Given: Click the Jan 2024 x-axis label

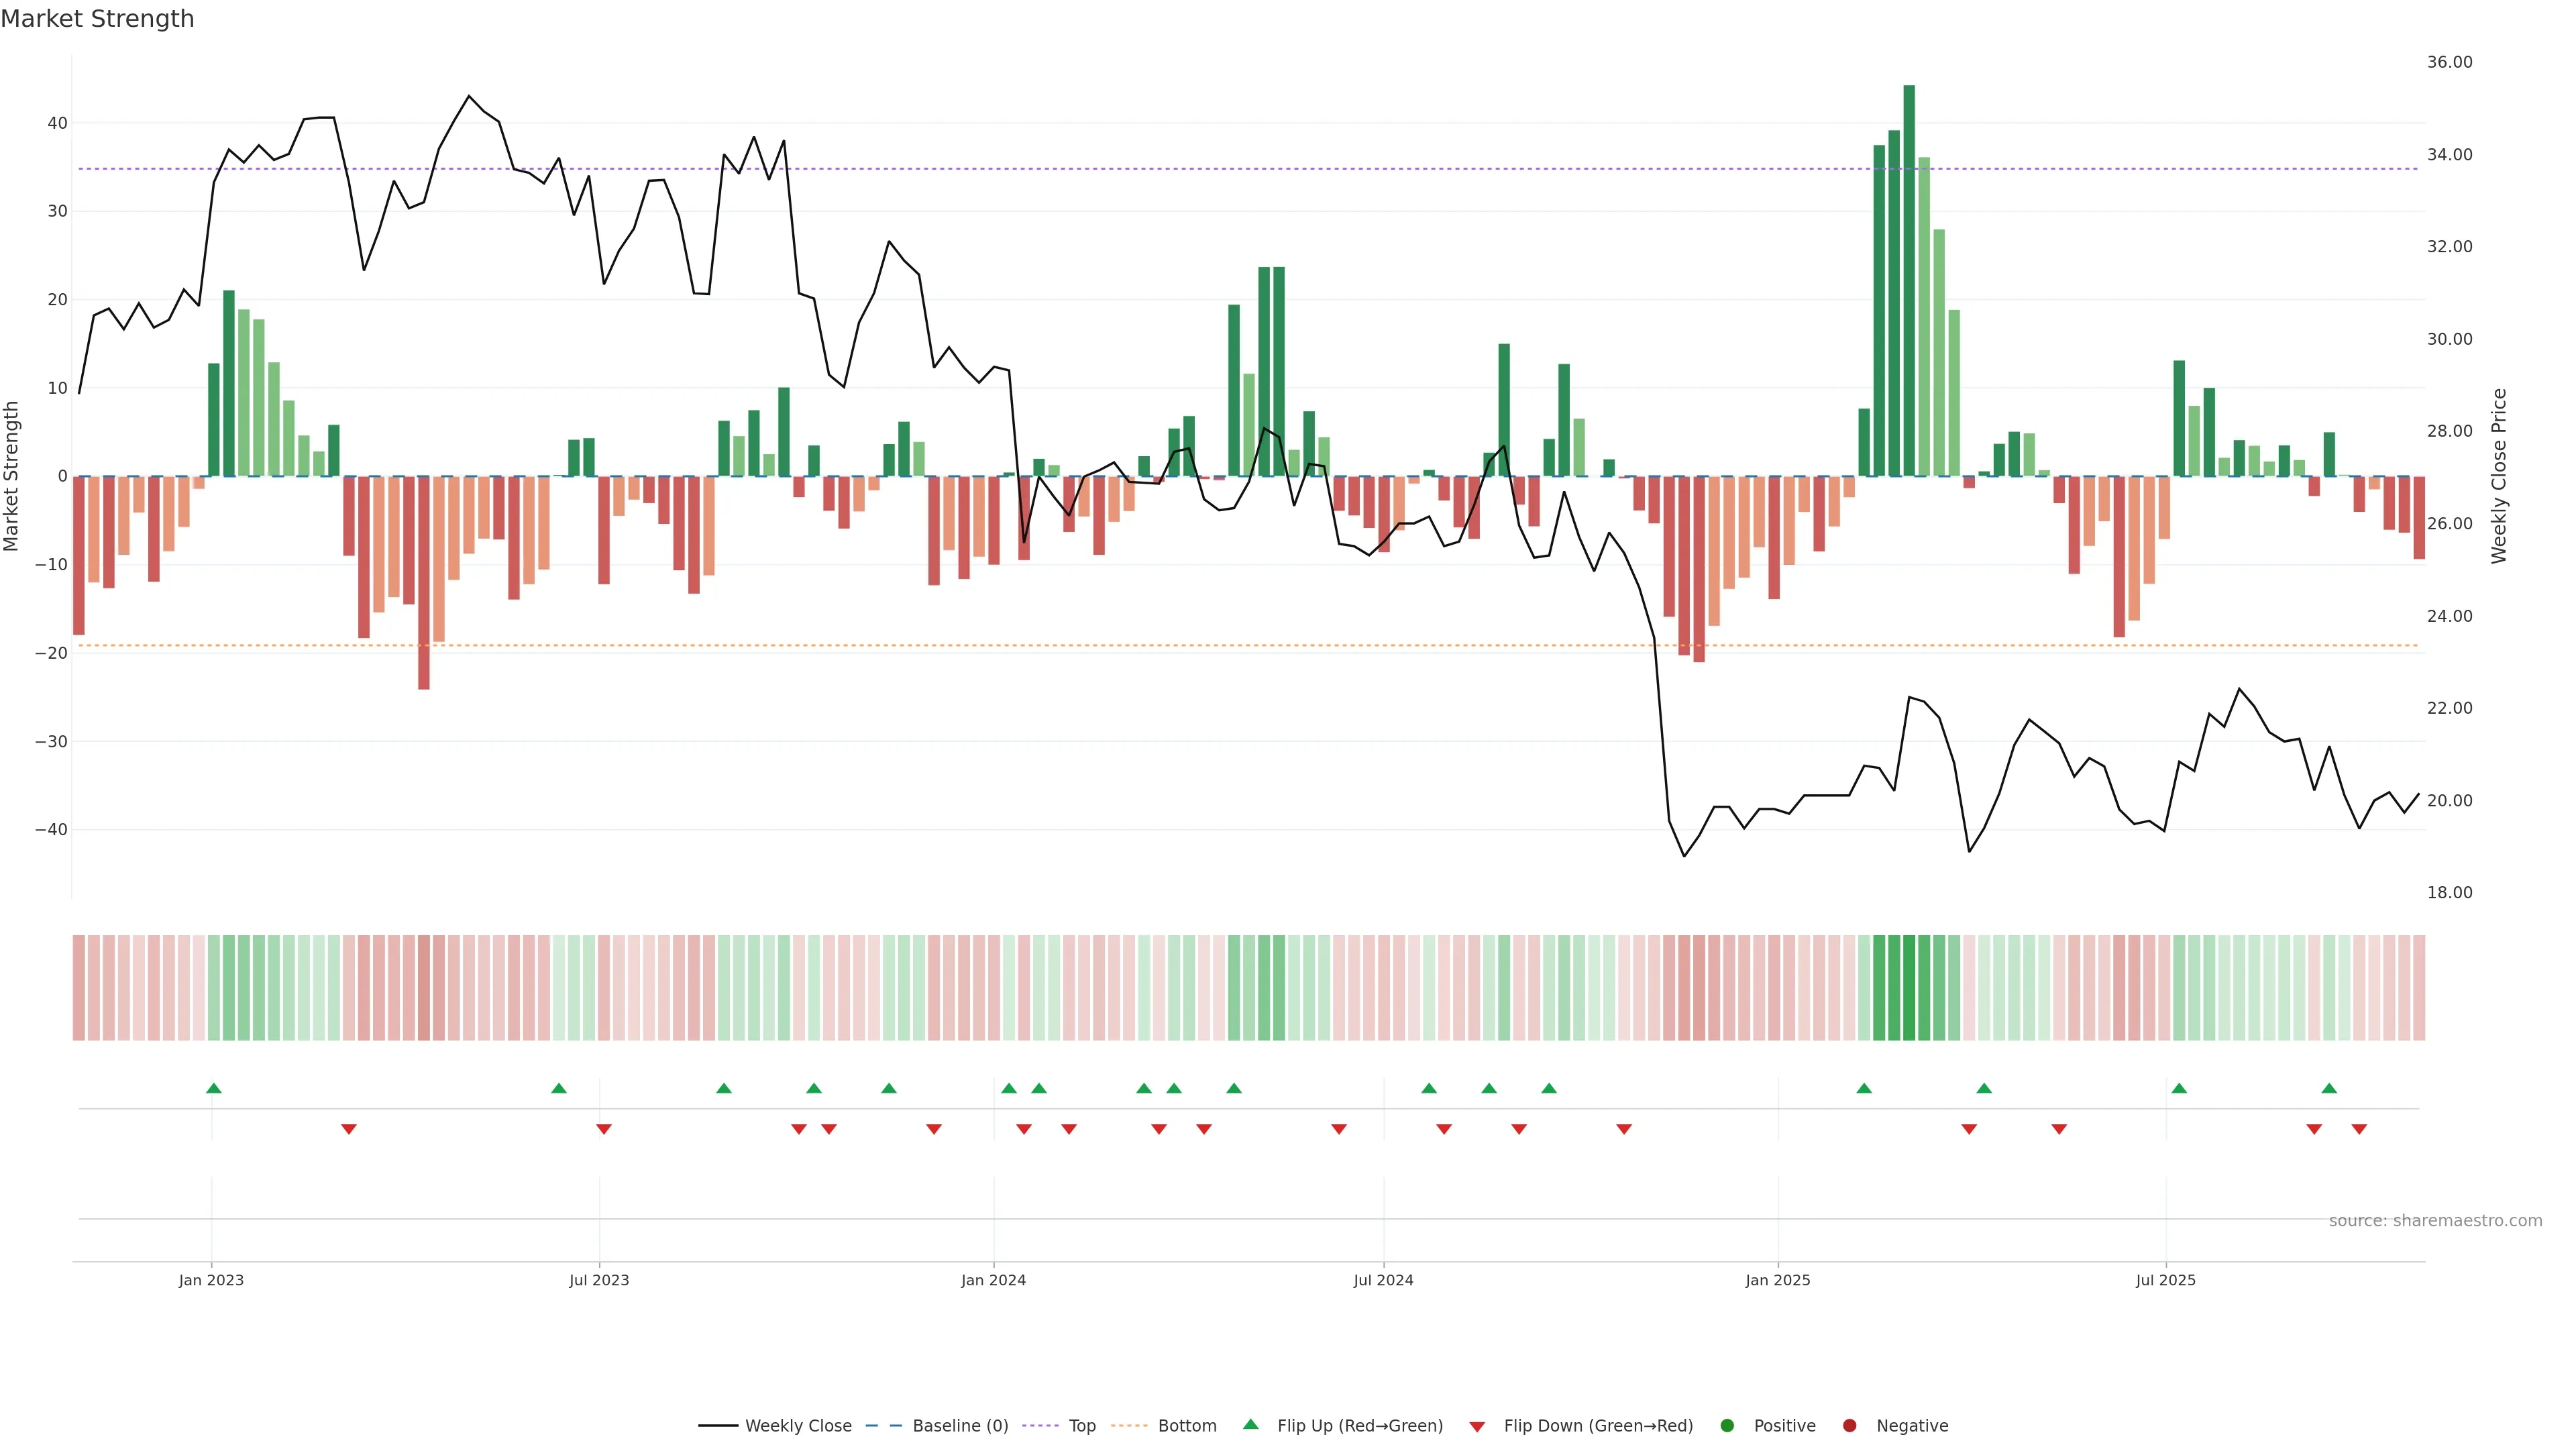Looking at the screenshot, I should click(993, 1280).
